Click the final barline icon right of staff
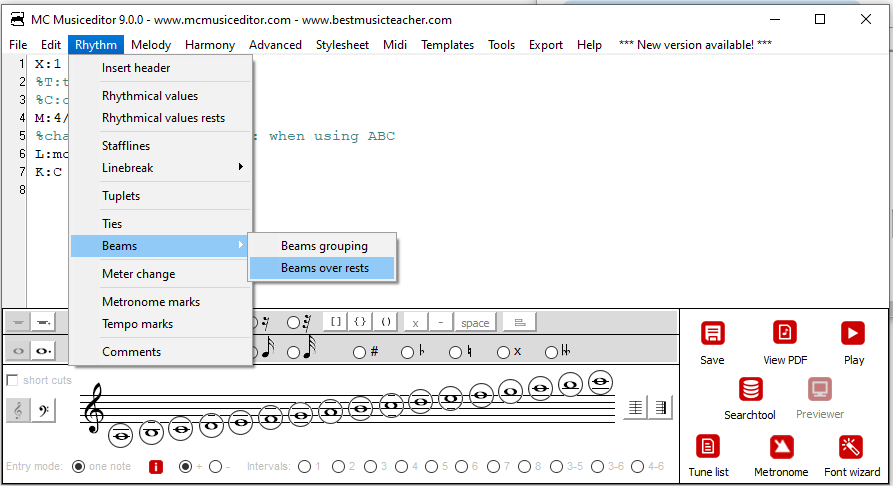This screenshot has height=486, width=893. click(x=661, y=407)
